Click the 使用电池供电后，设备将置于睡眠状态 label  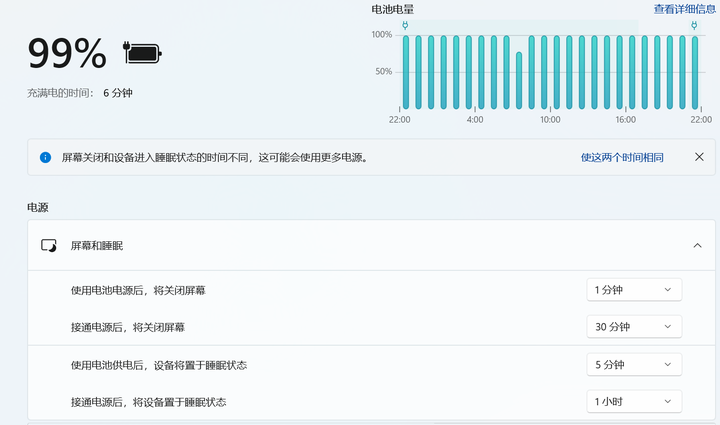pos(159,365)
